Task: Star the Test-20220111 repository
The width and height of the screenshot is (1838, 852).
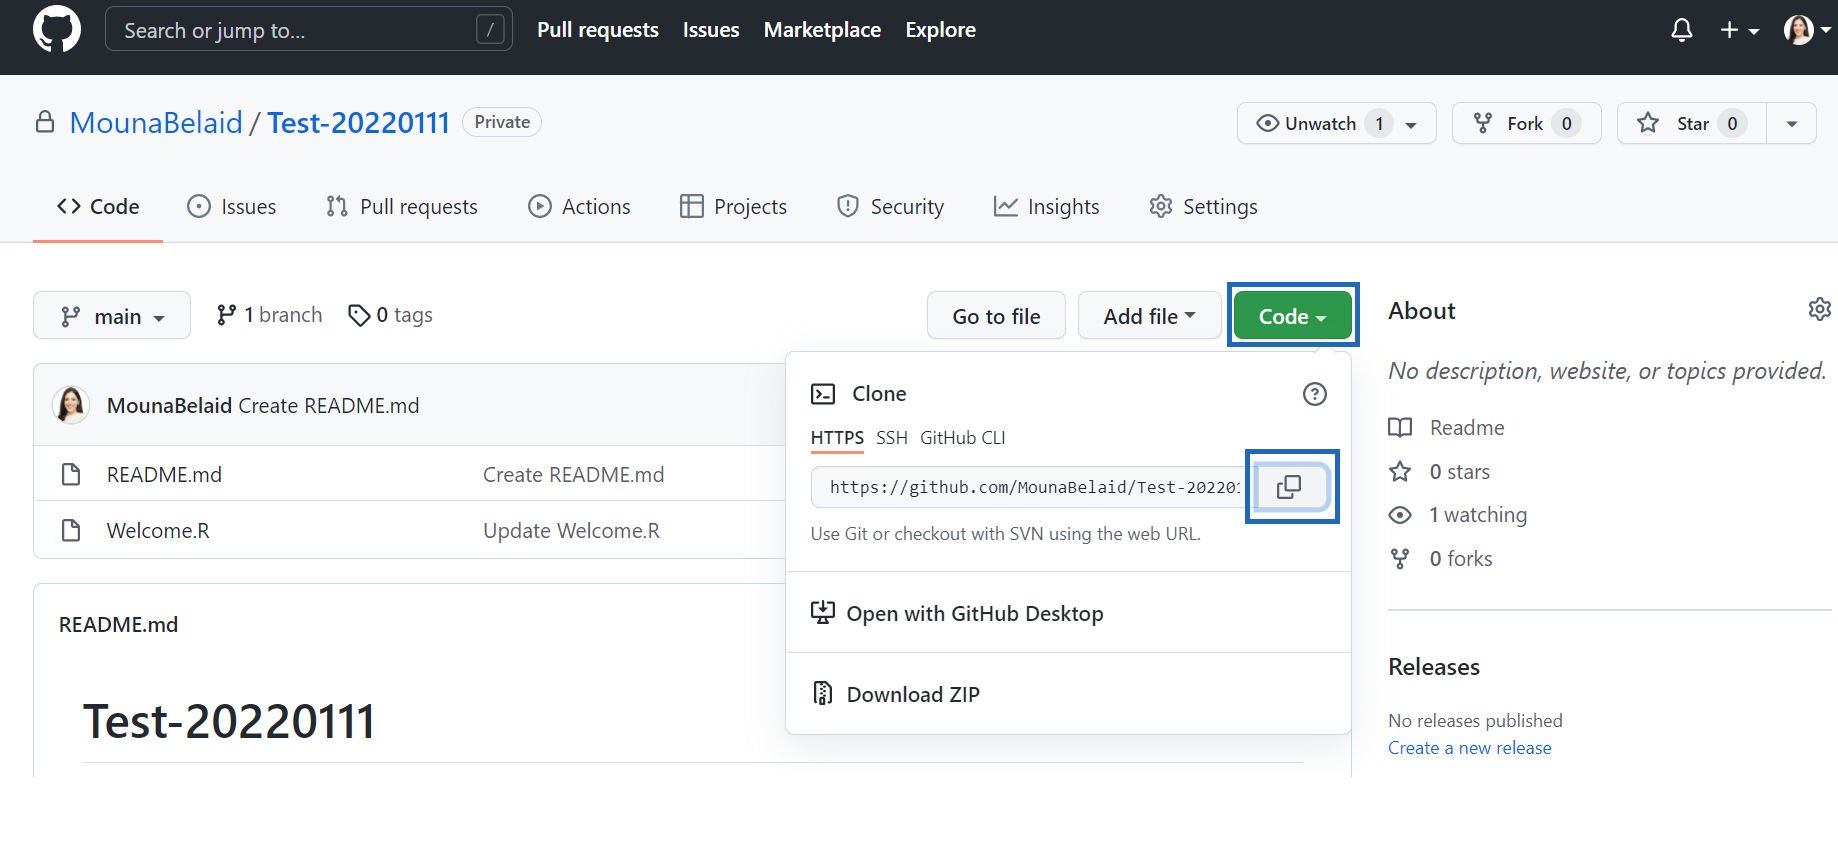Action: click(x=1691, y=123)
